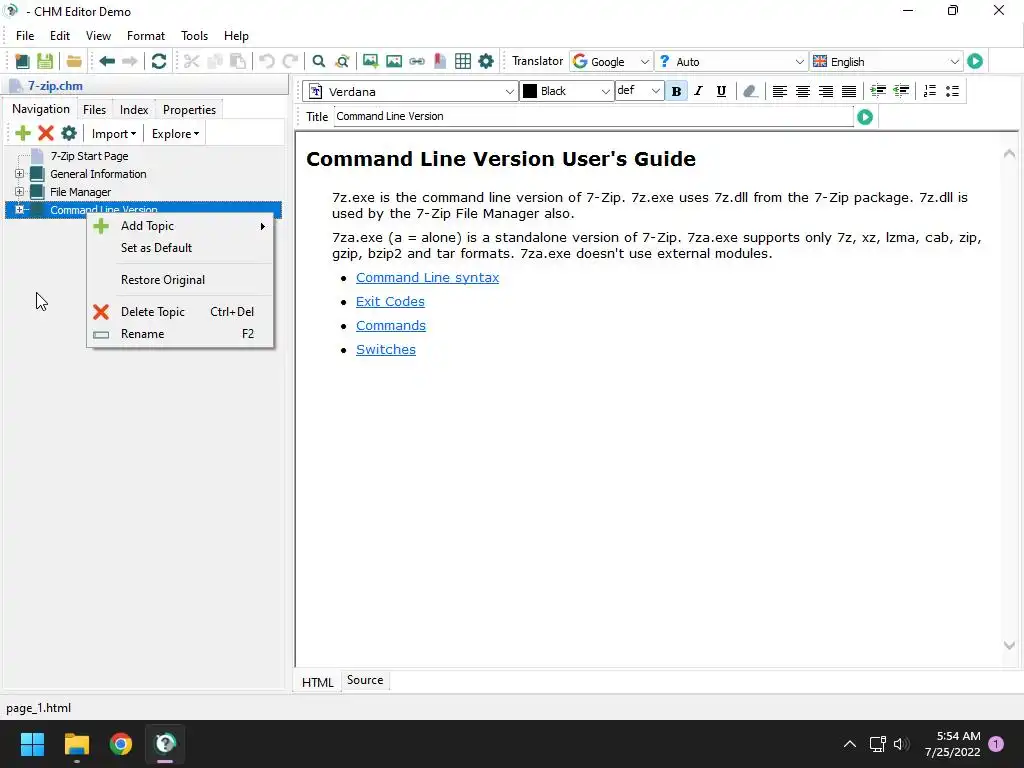Click the green play button beside Title field

[x=865, y=117]
